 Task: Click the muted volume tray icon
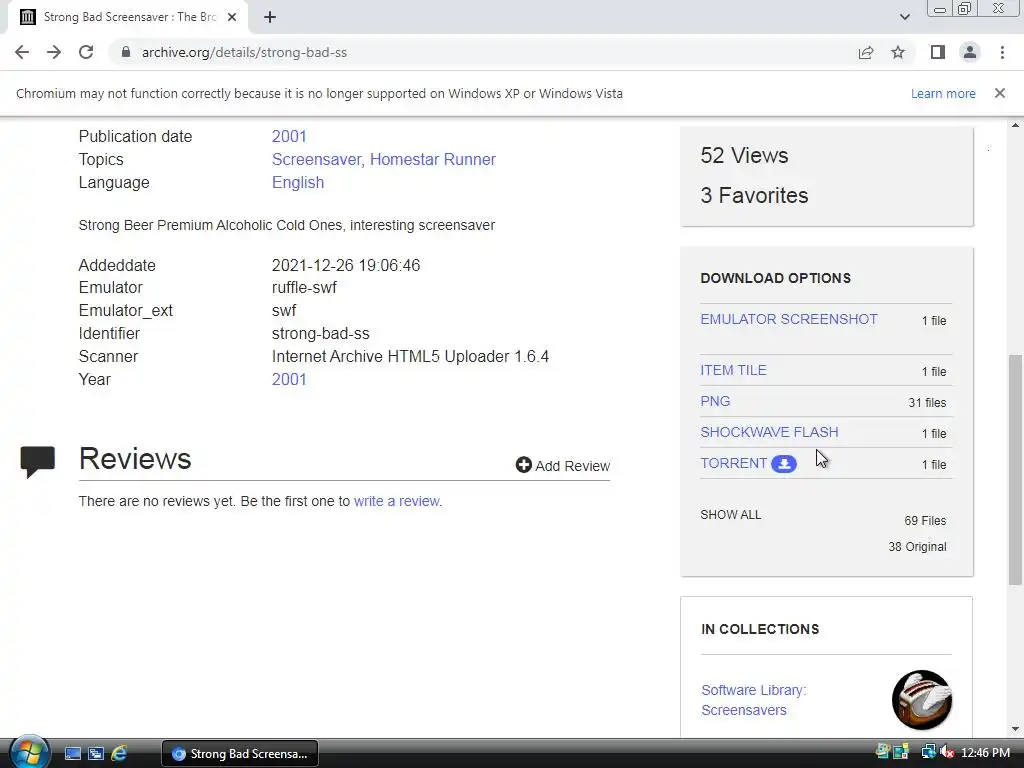coord(947,752)
